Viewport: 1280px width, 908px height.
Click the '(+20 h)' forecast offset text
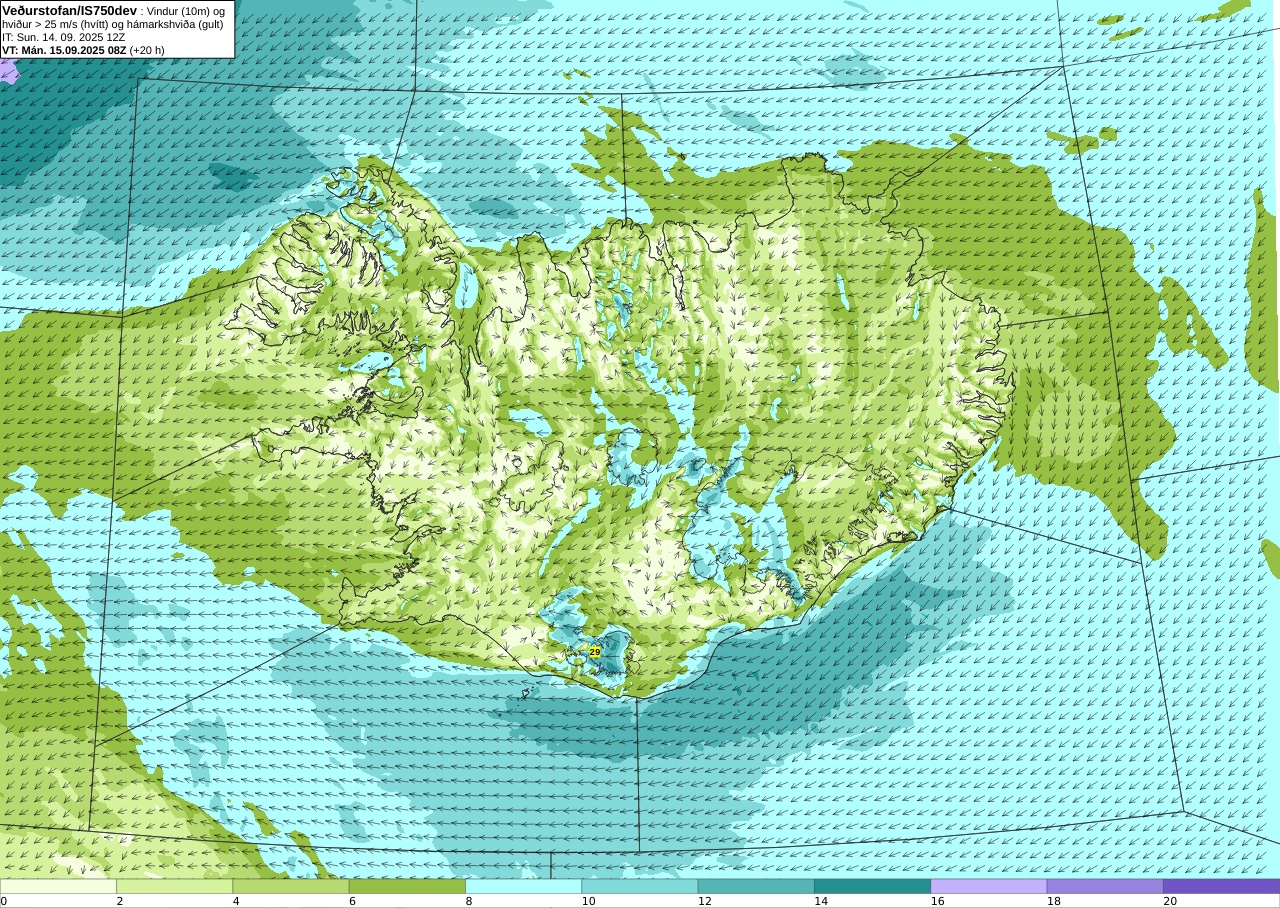pos(147,50)
